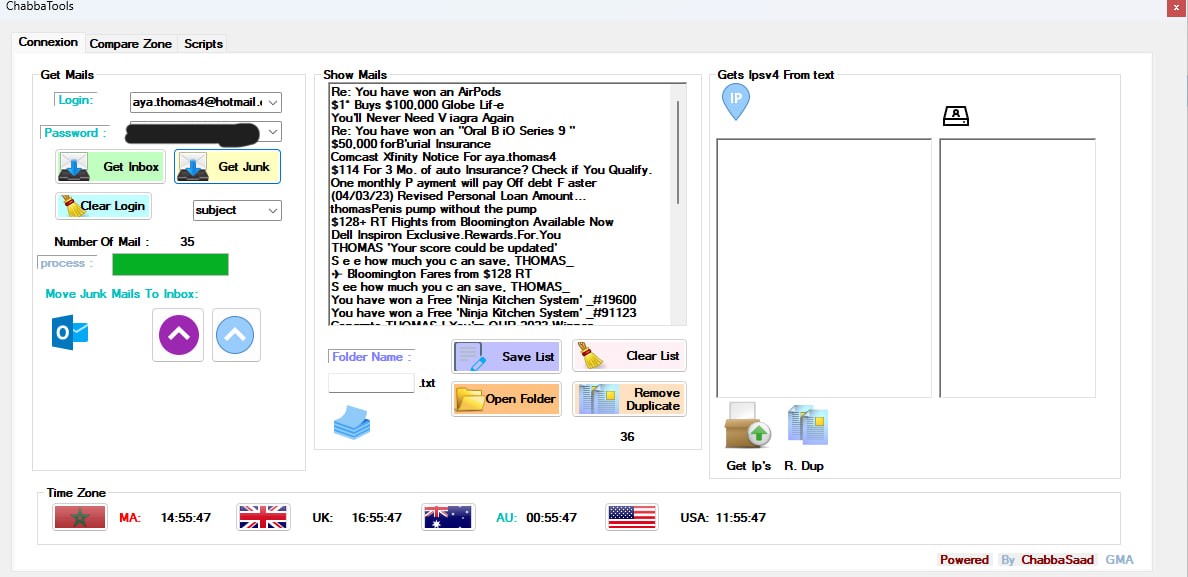This screenshot has height=577, width=1188.
Task: Click the blue up-arrow circle icon
Action: pyautogui.click(x=236, y=335)
